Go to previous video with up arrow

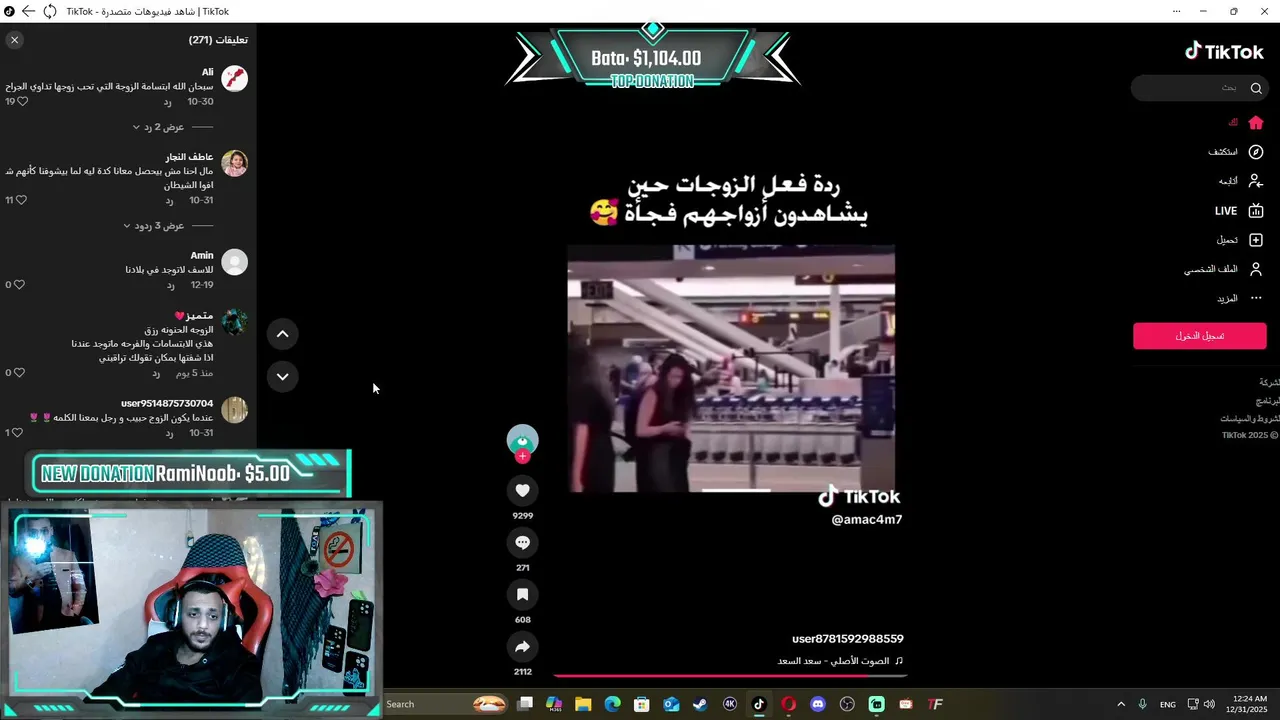coord(282,334)
